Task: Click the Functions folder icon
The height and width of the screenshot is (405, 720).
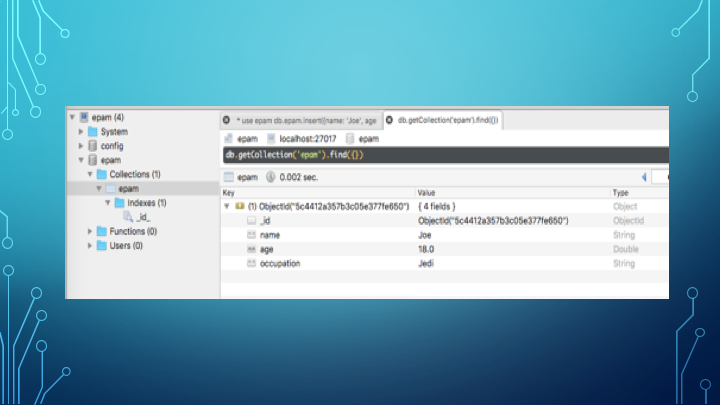Action: click(102, 231)
